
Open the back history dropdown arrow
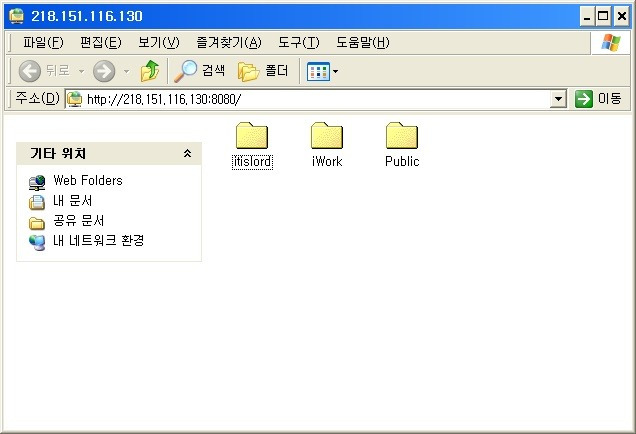tap(82, 71)
